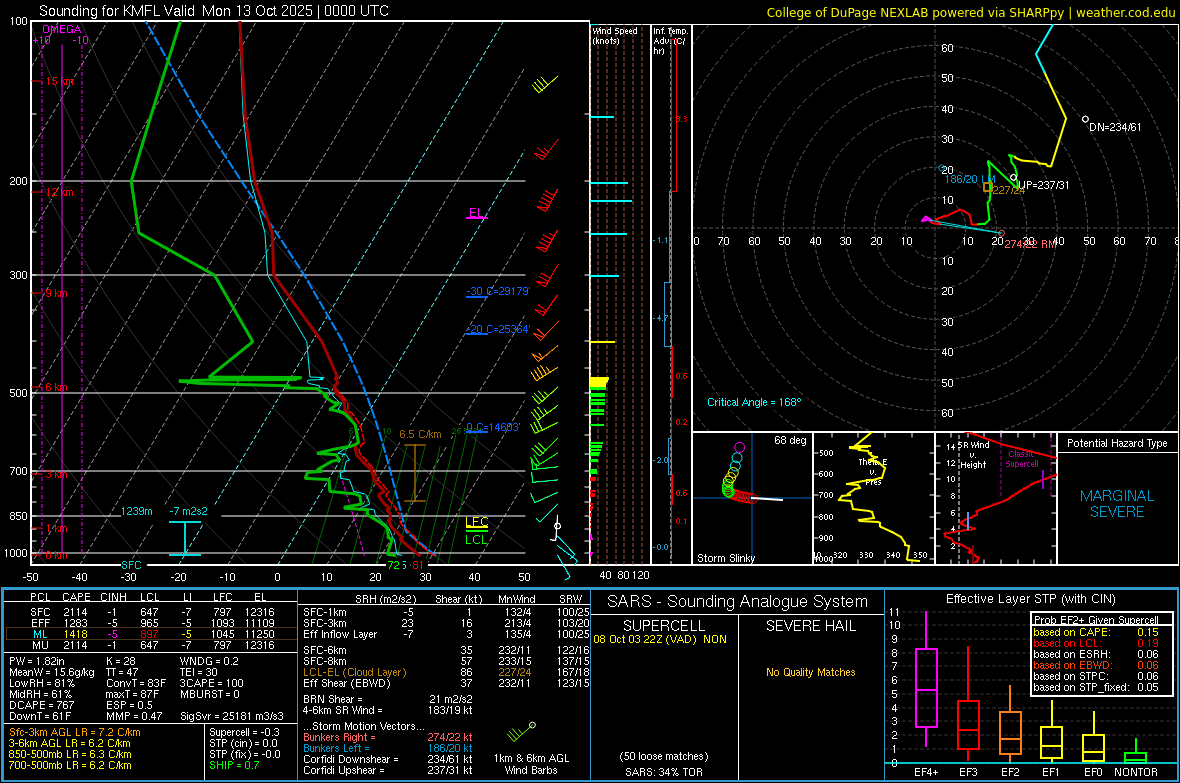1180x783 pixels.
Task: Click the Bunkers Left = 186/20 kt line
Action: (x=388, y=748)
